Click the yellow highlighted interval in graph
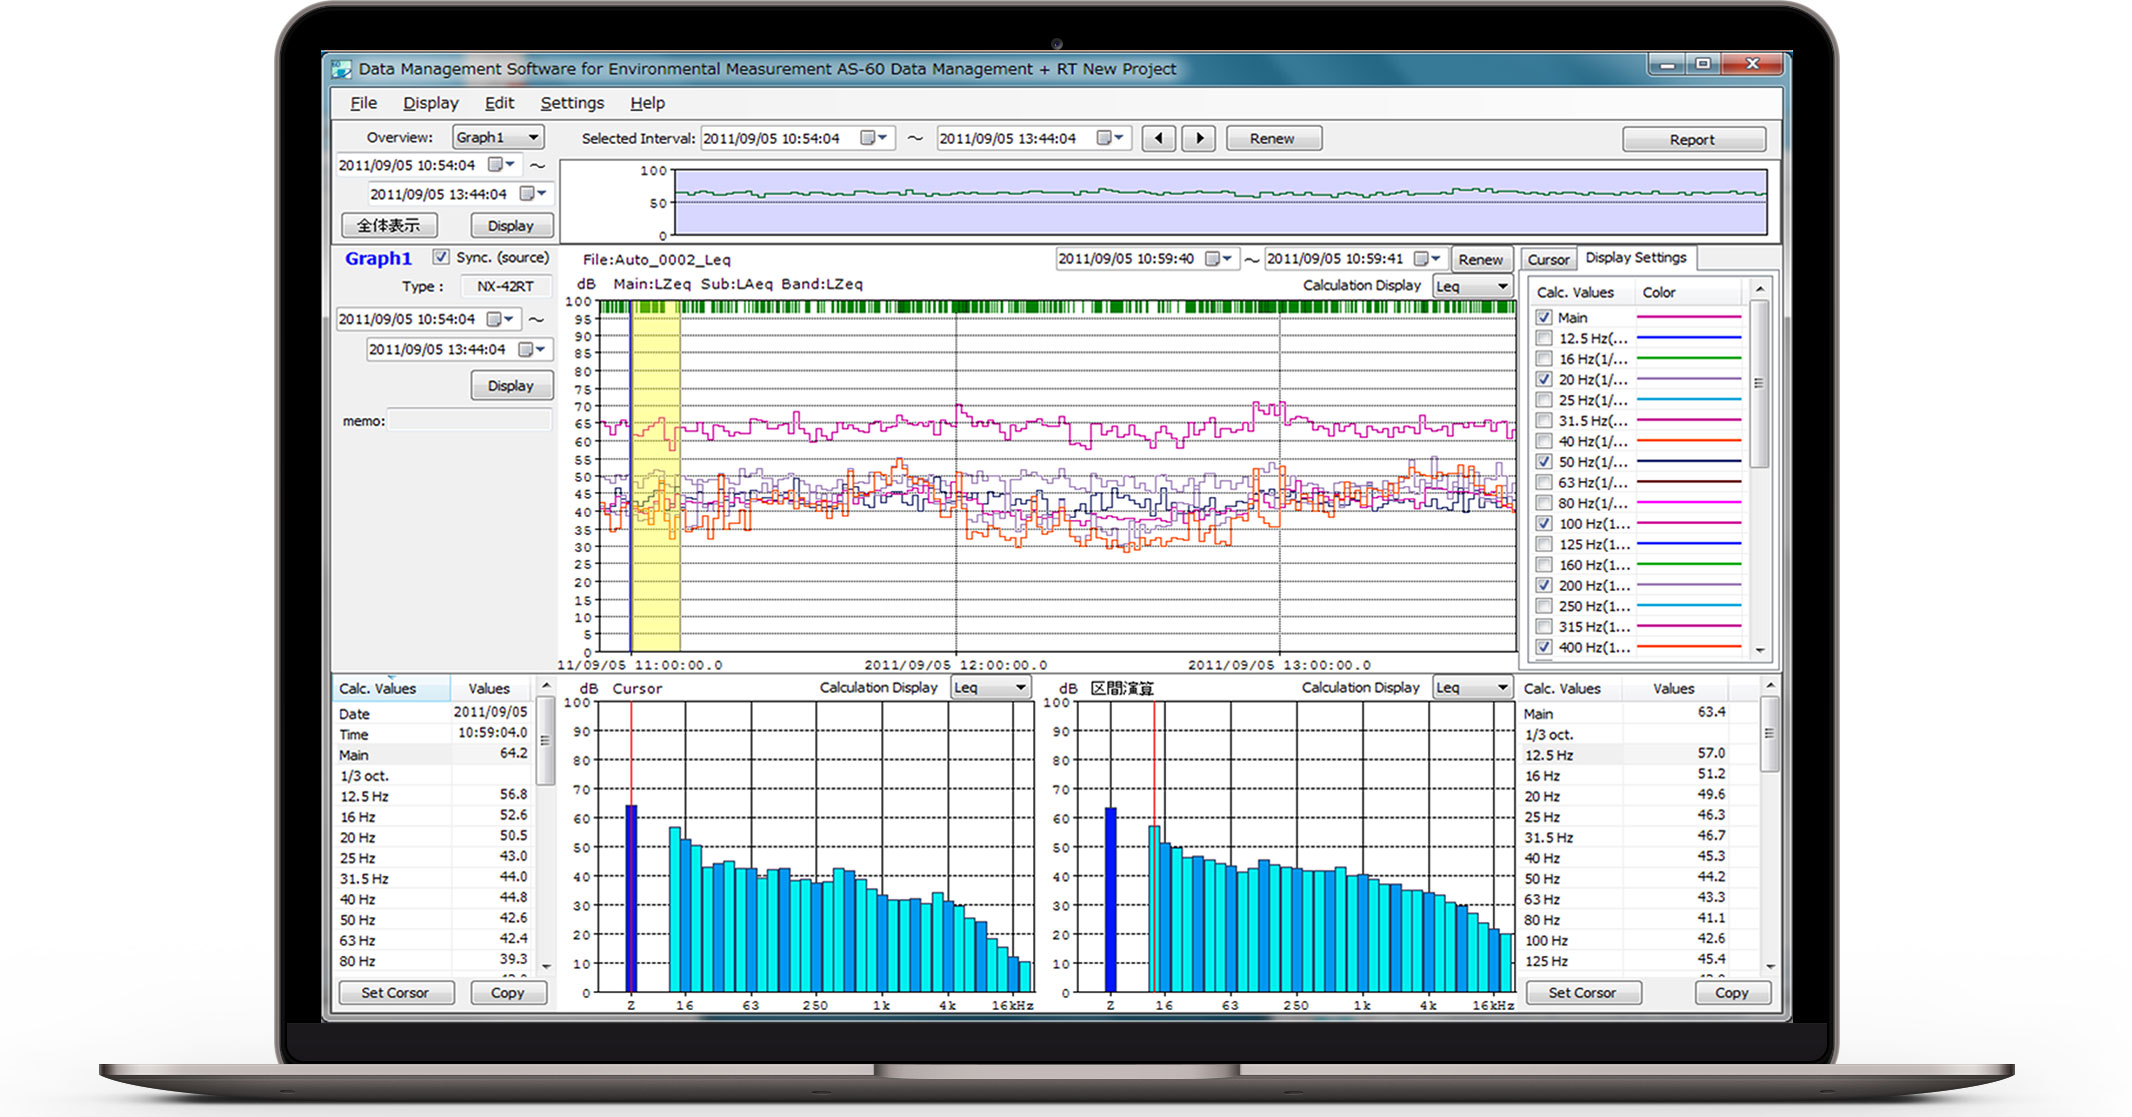 tap(656, 477)
